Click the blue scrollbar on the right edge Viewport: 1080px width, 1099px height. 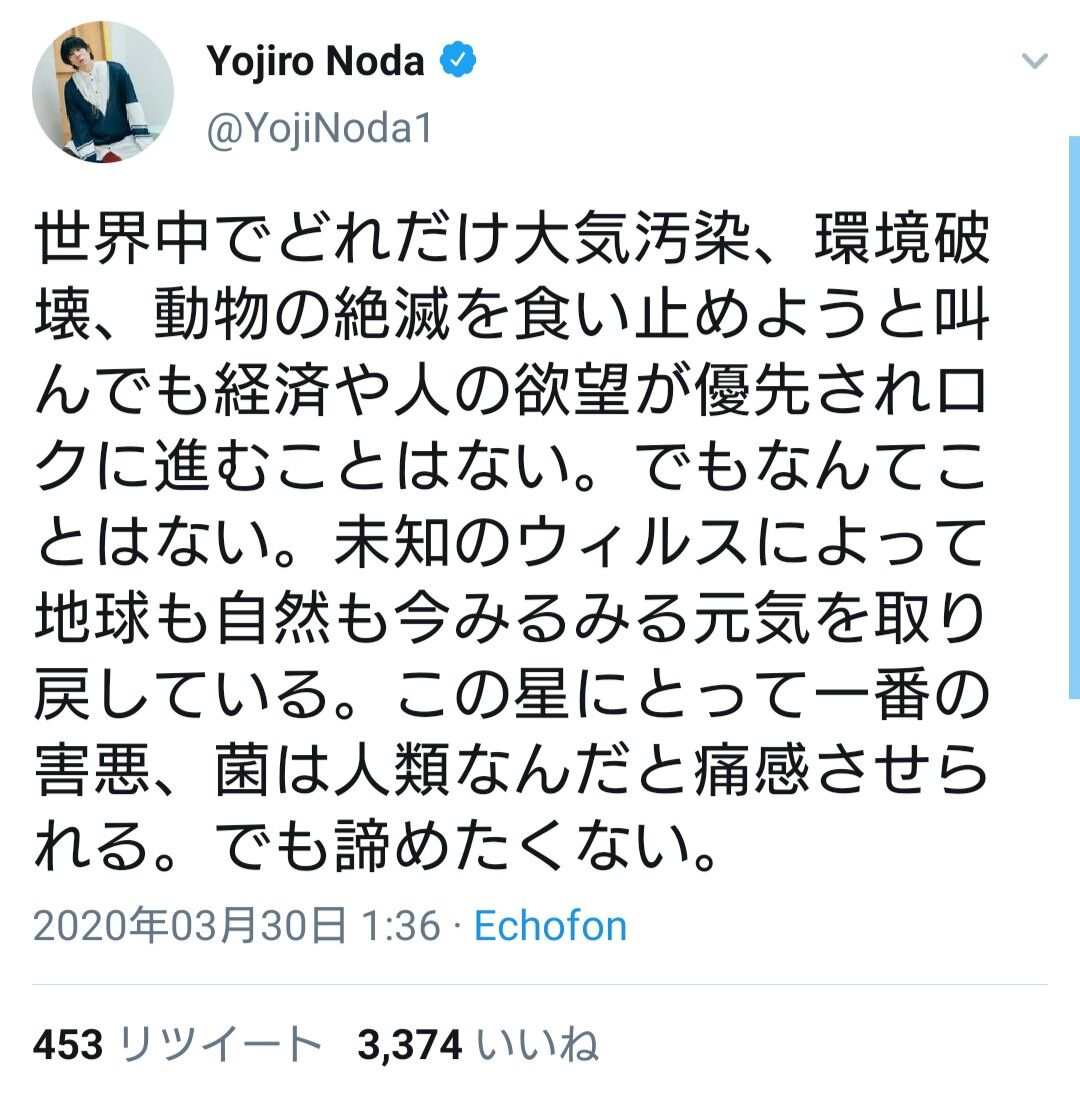[1074, 418]
